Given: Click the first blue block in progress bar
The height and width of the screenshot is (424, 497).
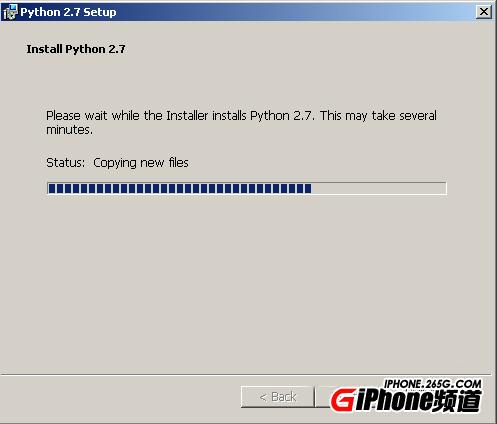Looking at the screenshot, I should click(52, 188).
